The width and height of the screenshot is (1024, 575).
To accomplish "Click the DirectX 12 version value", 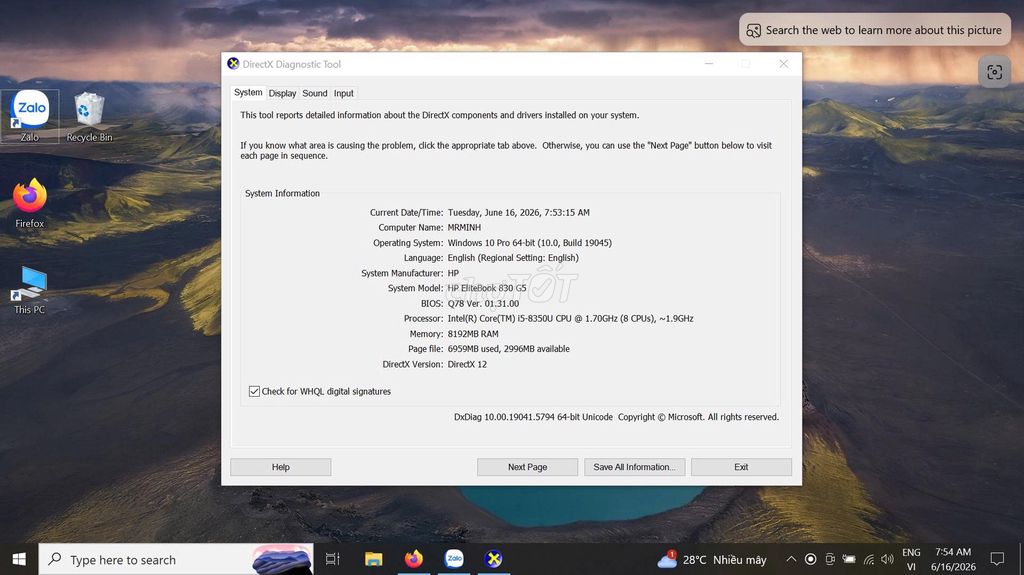I will (x=467, y=365).
